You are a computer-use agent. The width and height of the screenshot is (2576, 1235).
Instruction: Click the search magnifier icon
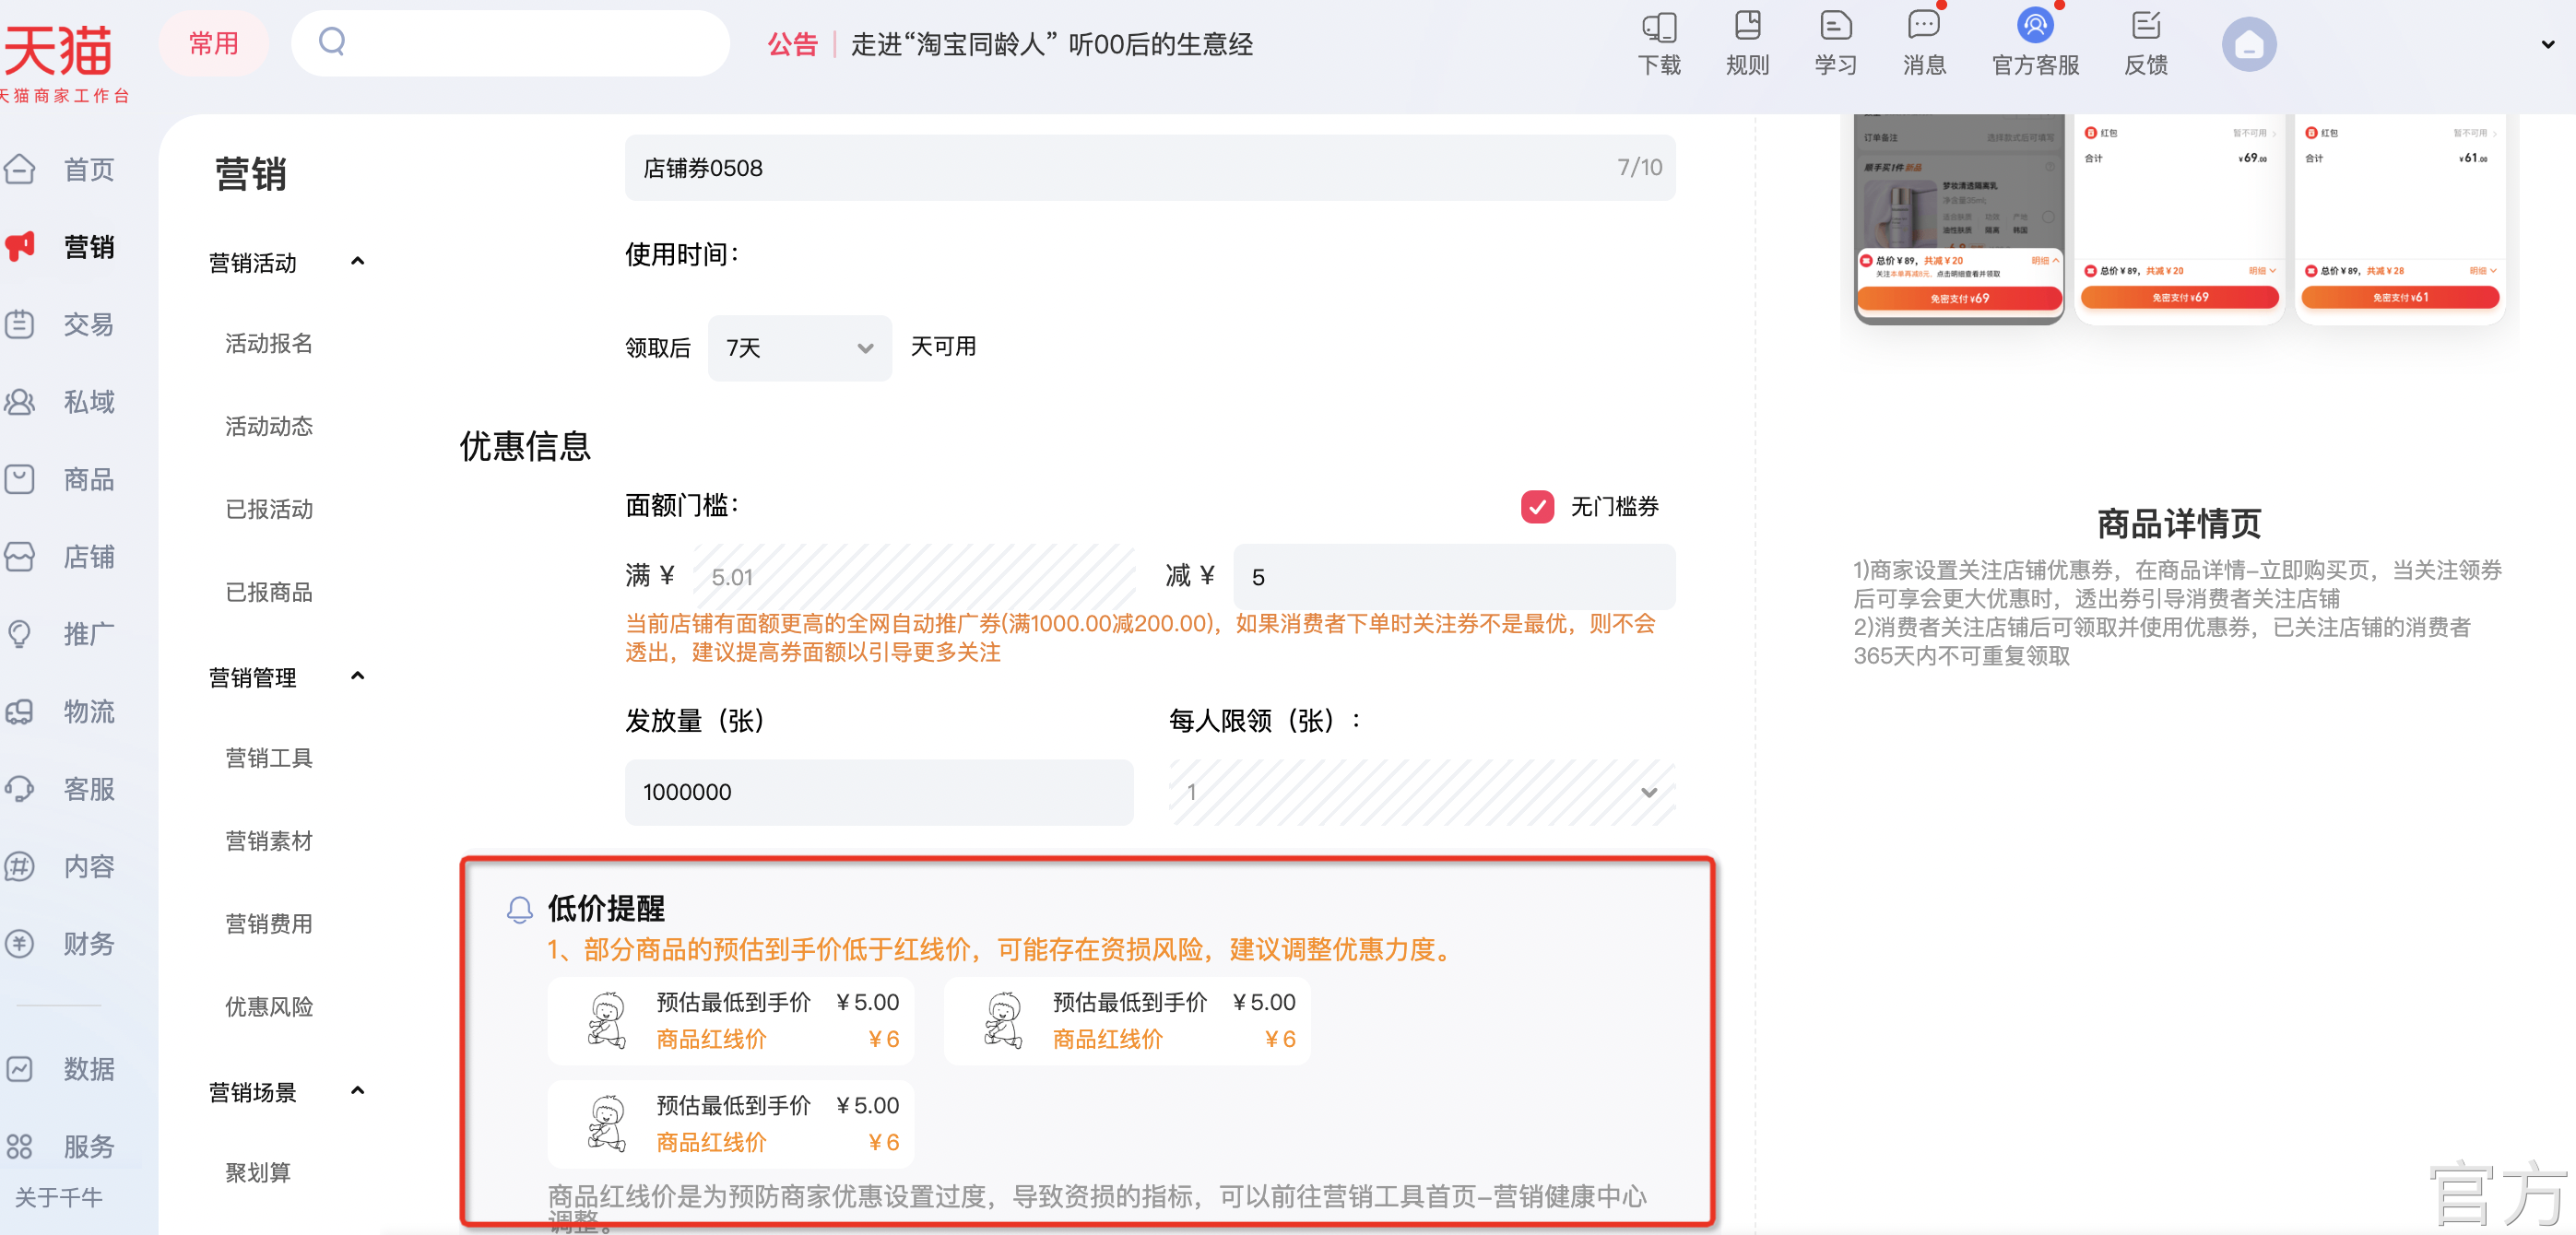click(332, 42)
